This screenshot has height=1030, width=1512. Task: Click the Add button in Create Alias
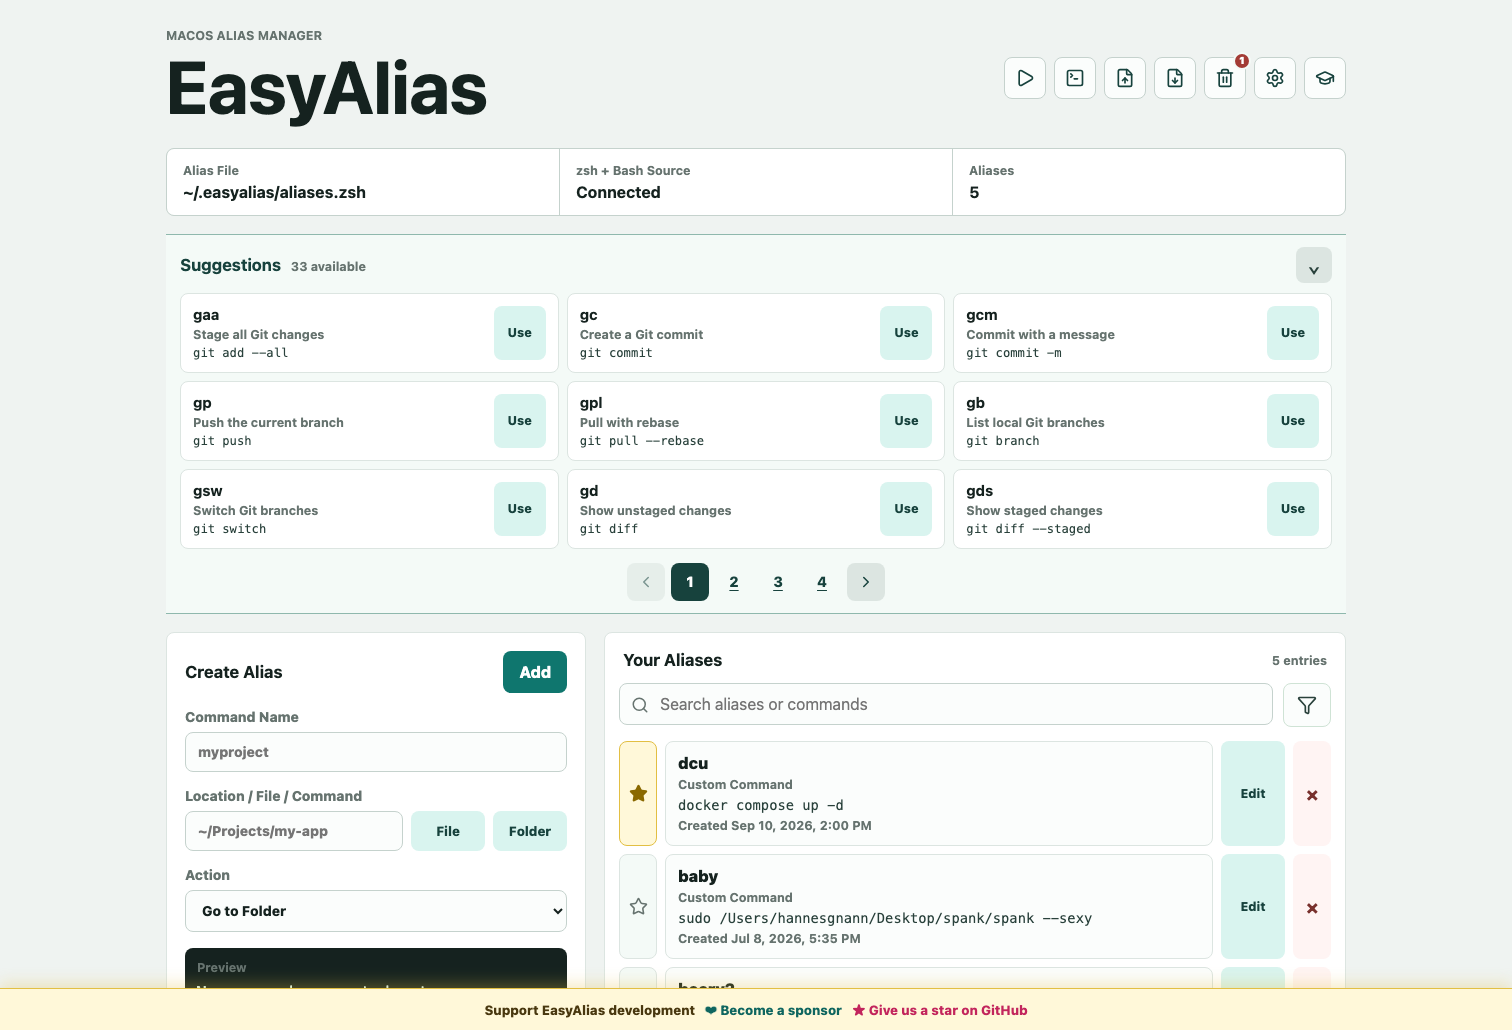click(x=535, y=672)
